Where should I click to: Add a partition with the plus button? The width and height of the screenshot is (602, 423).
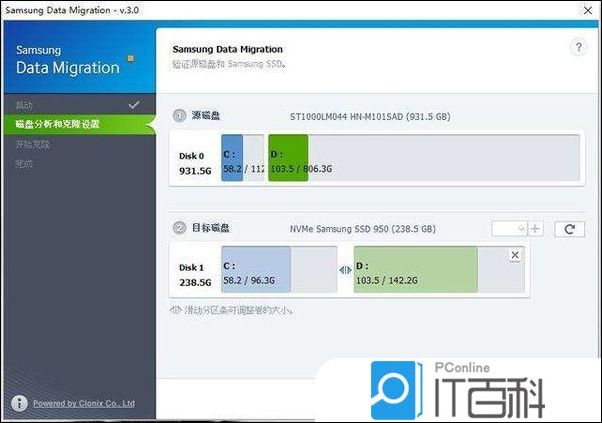pos(535,229)
